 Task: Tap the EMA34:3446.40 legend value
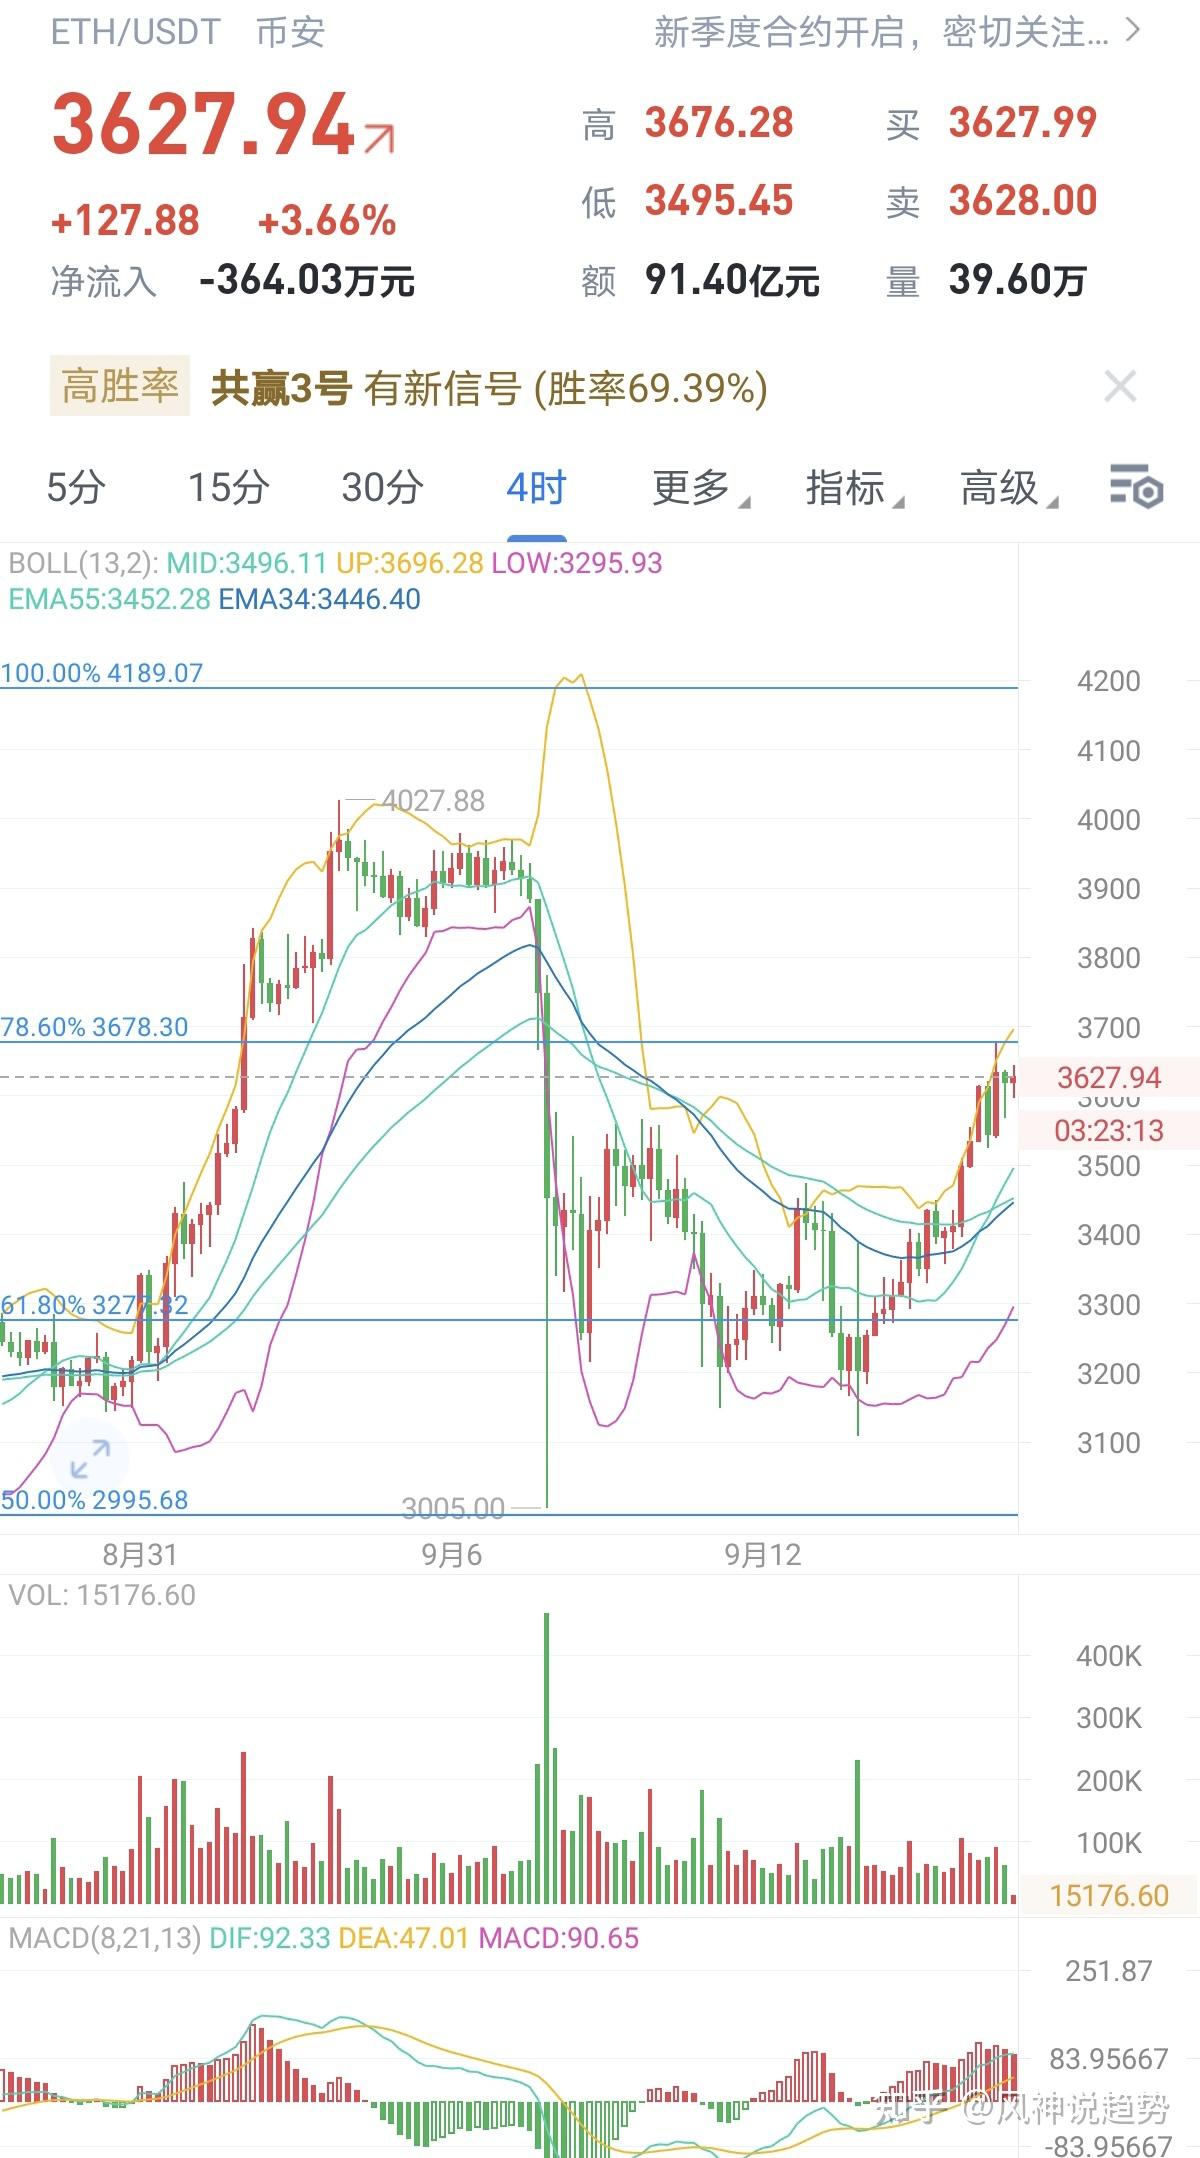pyautogui.click(x=320, y=599)
